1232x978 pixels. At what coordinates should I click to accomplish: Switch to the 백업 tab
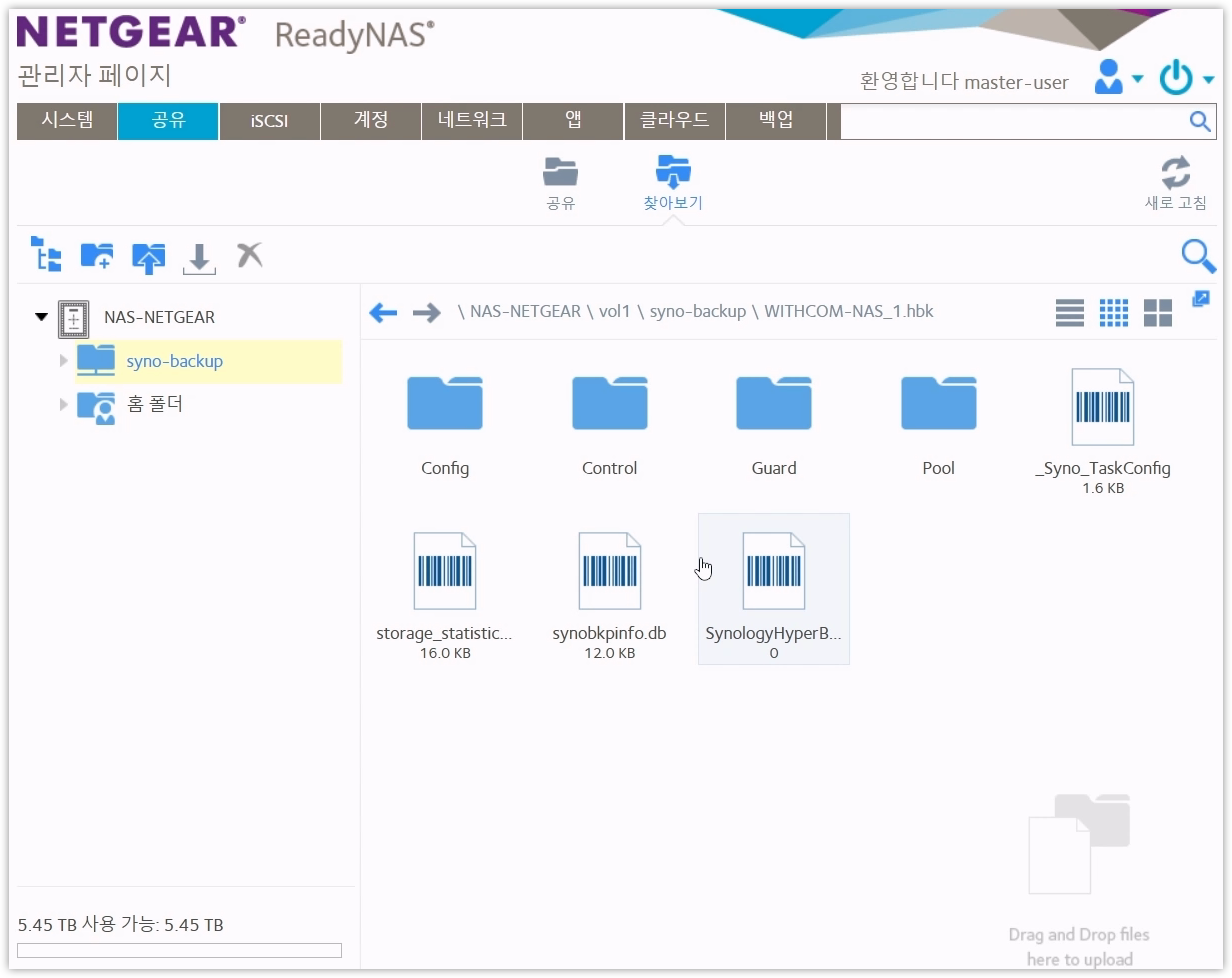776,121
